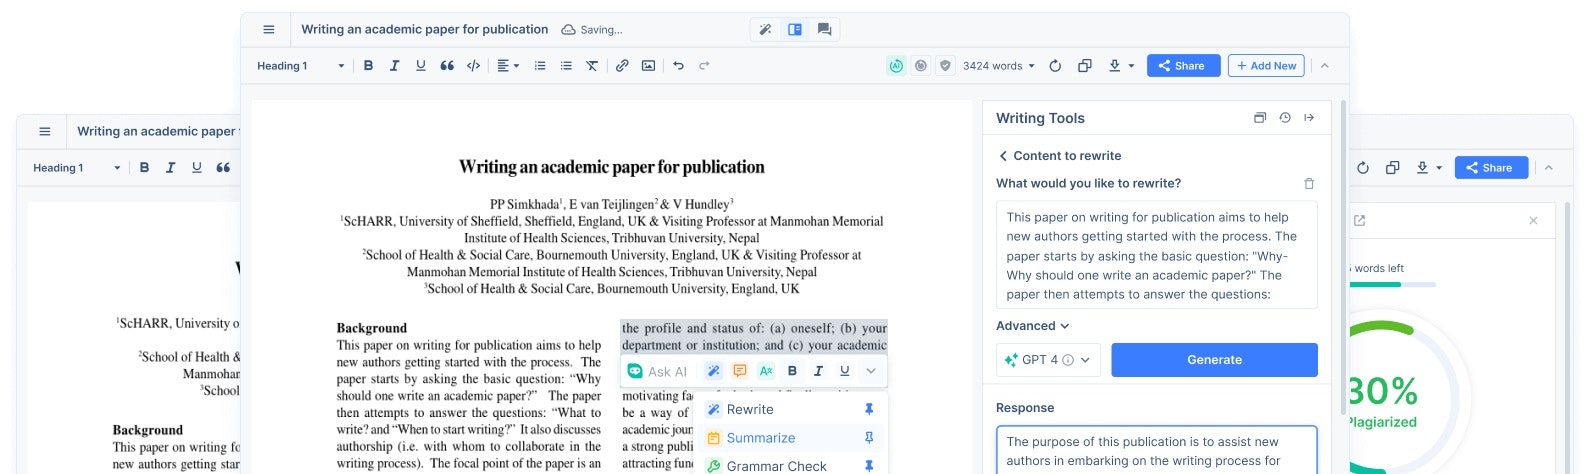Viewport: 1590px width, 474px height.
Task: Toggle bold in the main toolbar
Action: point(368,66)
